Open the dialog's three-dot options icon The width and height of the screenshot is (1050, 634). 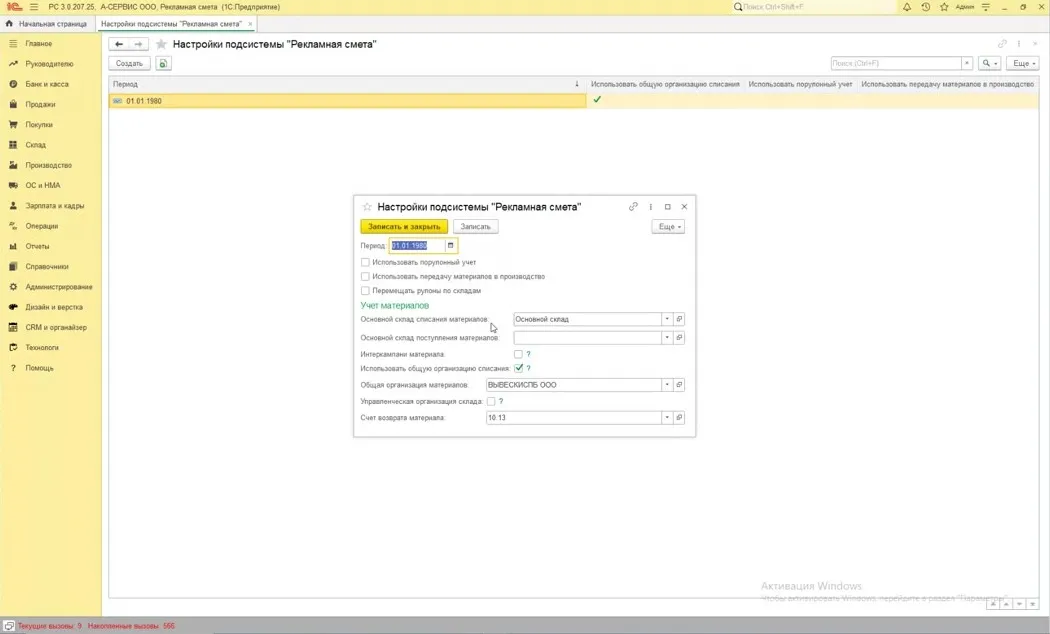pyautogui.click(x=651, y=207)
